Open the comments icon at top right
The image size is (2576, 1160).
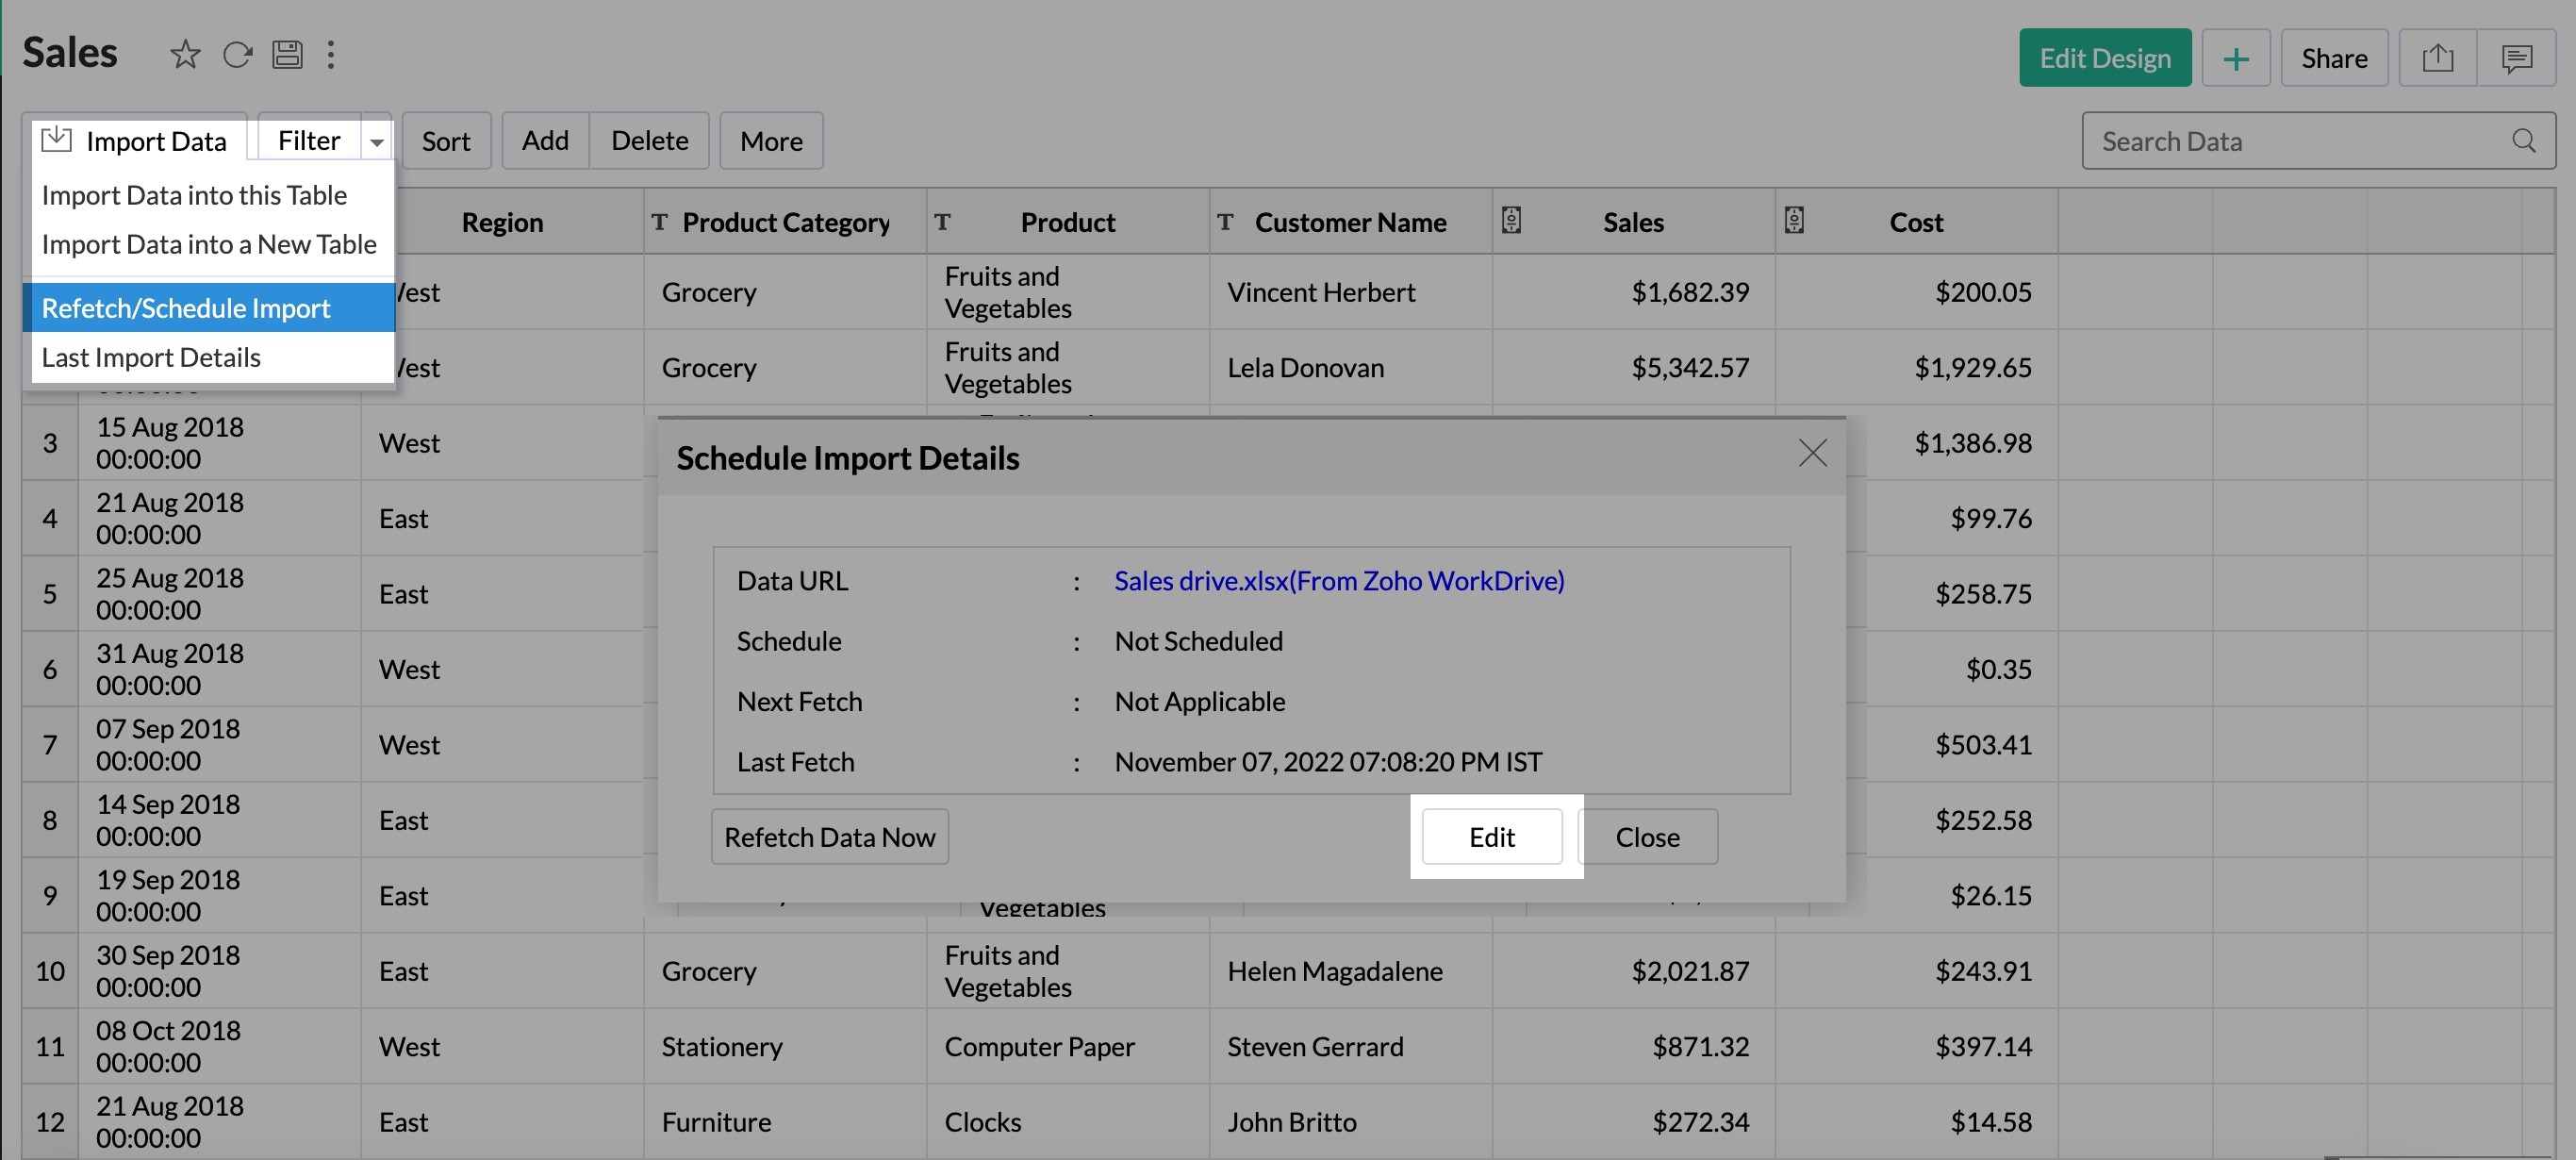click(x=2516, y=58)
